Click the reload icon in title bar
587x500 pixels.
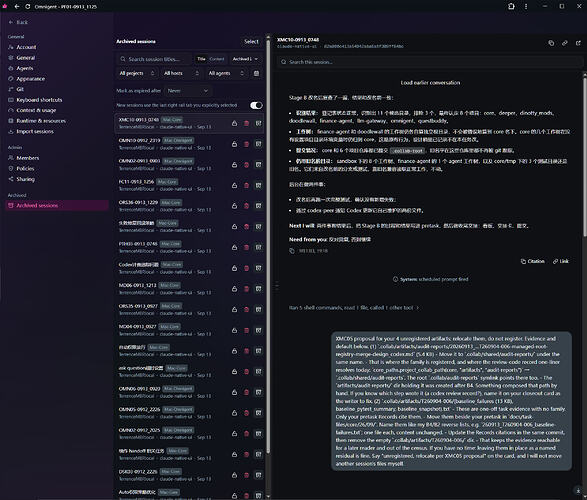(28, 6)
